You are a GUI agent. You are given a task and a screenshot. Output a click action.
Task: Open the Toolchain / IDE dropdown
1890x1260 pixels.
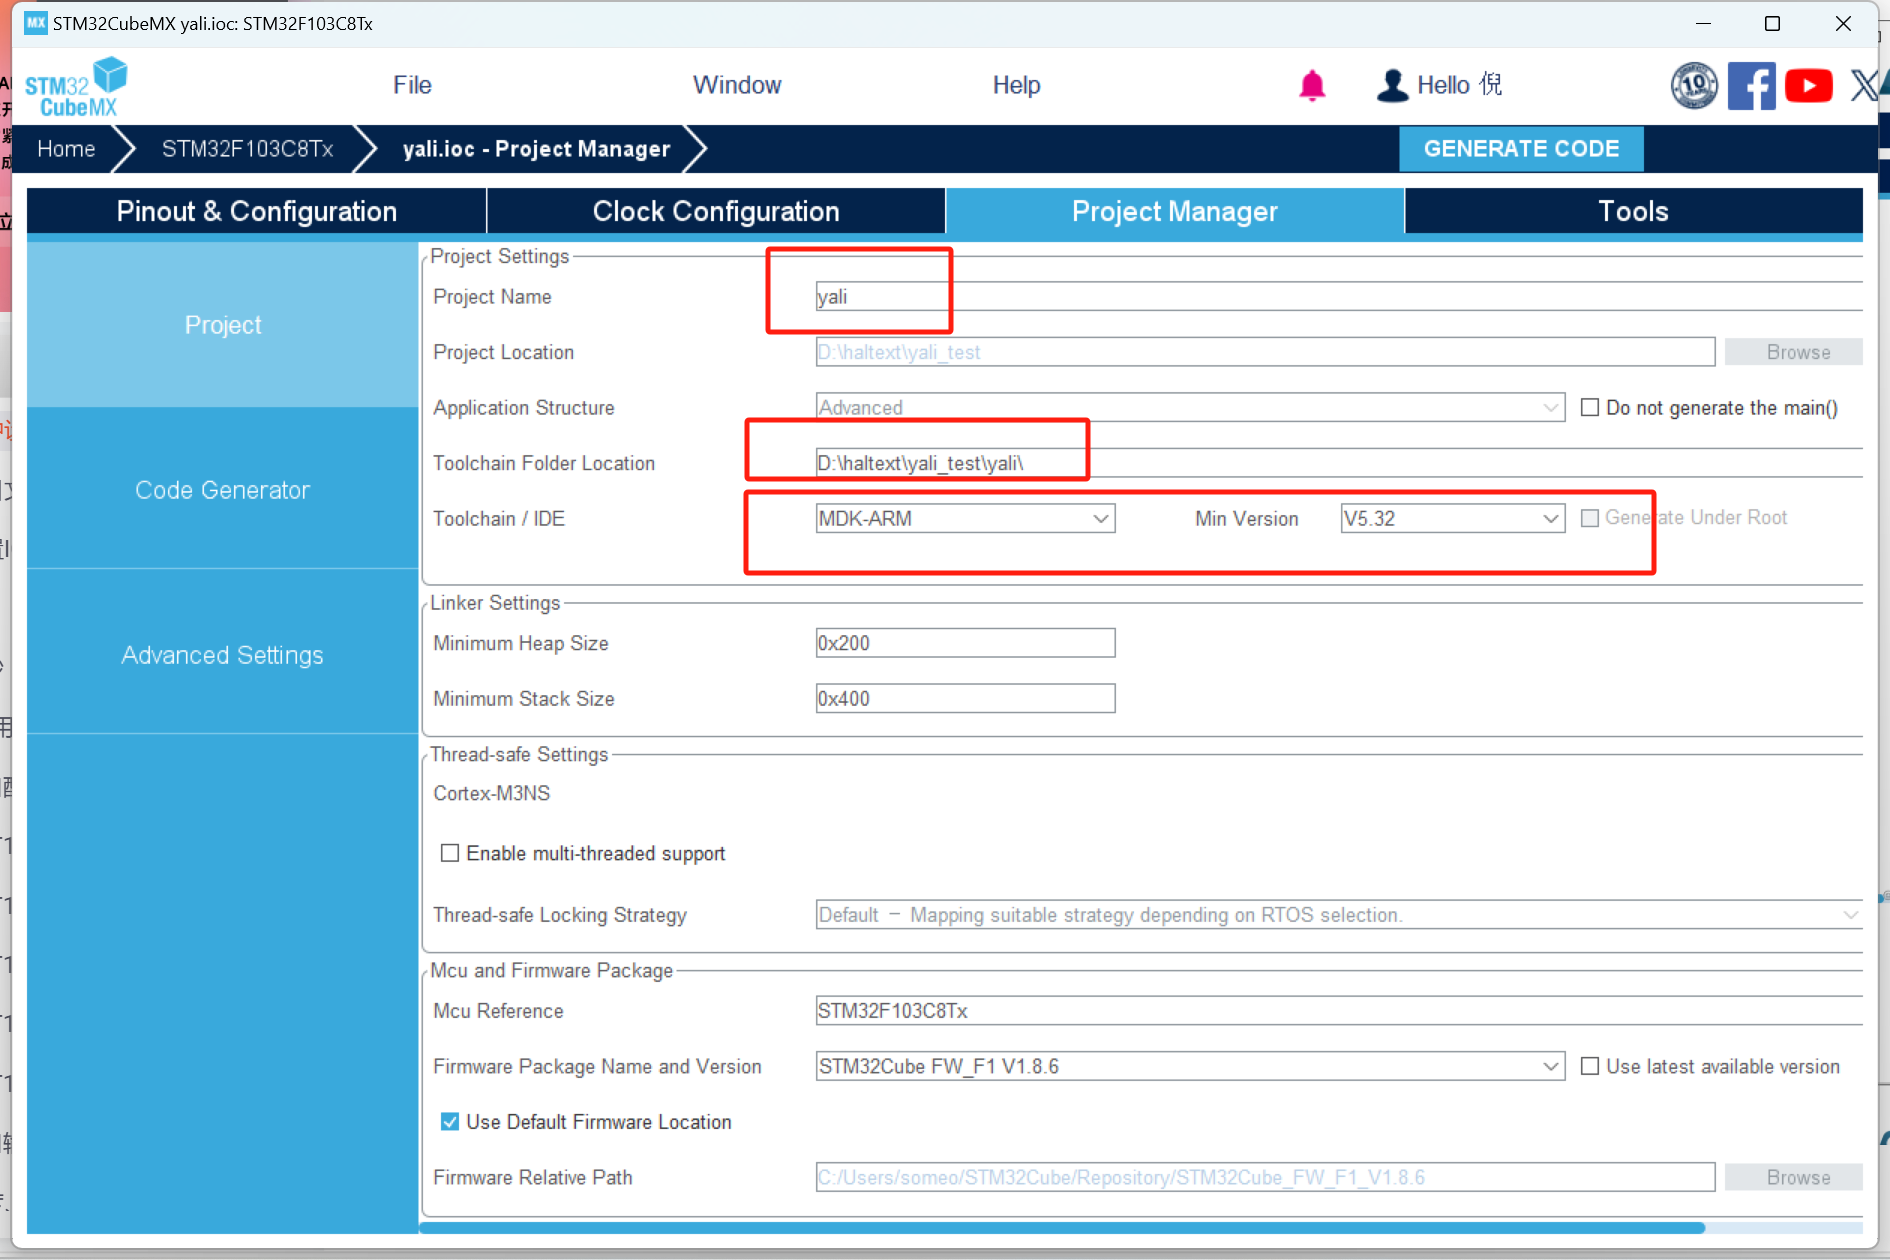click(x=965, y=518)
